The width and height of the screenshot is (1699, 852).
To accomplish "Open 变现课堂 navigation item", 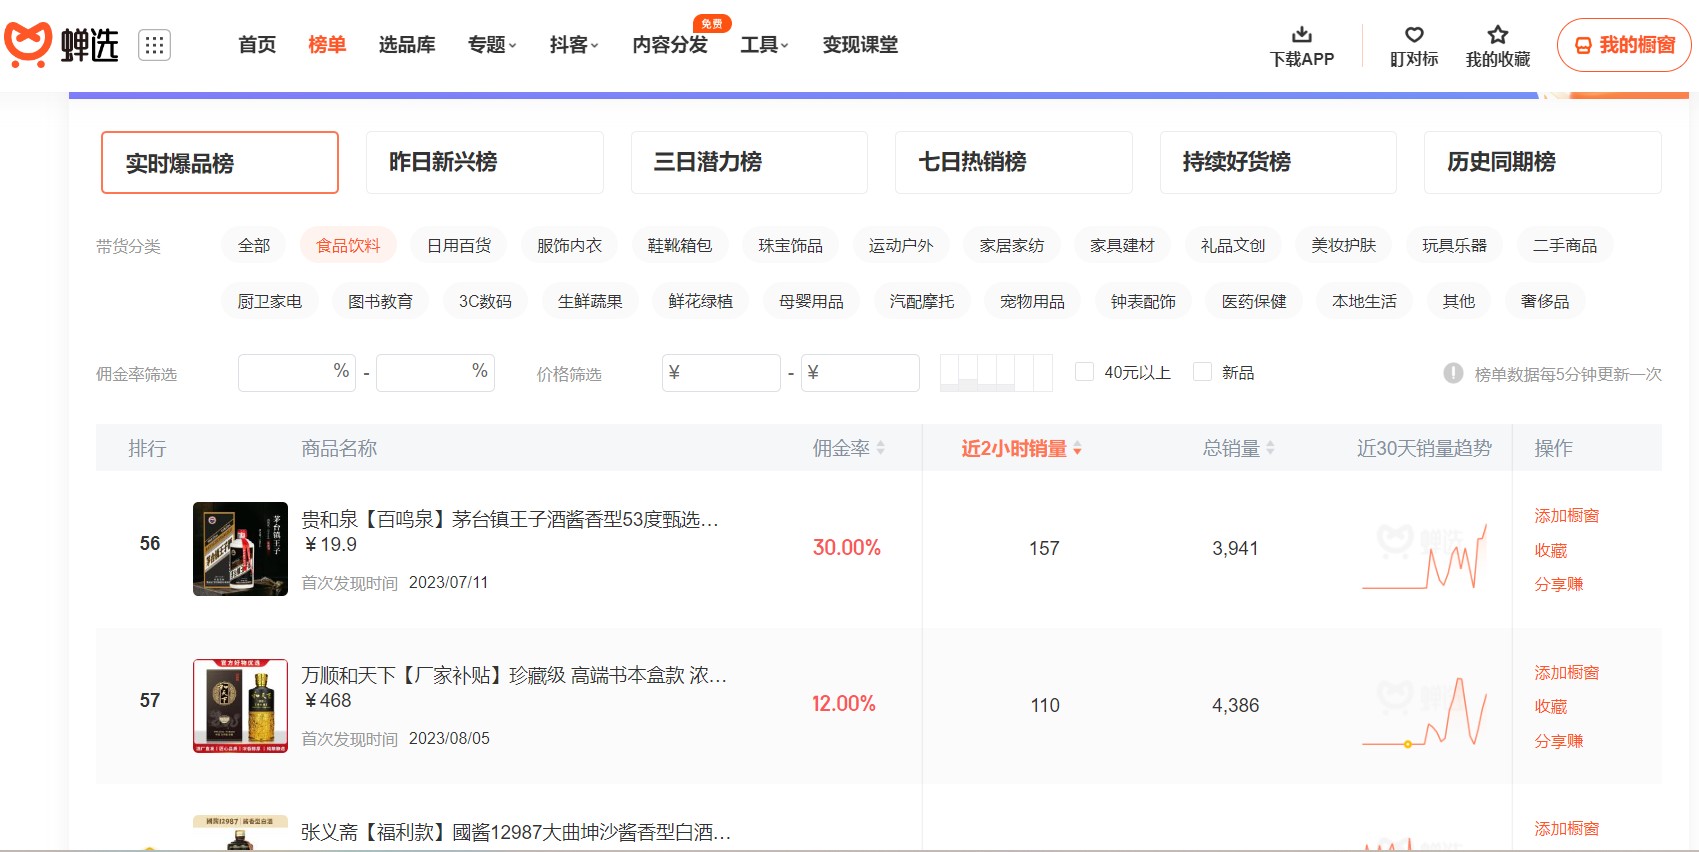I will coord(860,45).
